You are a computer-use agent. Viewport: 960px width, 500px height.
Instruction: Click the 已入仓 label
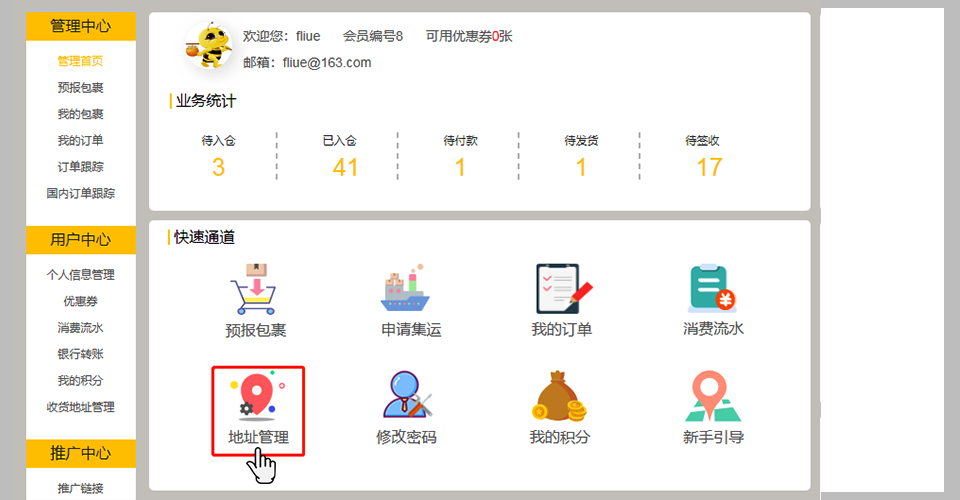(x=339, y=141)
